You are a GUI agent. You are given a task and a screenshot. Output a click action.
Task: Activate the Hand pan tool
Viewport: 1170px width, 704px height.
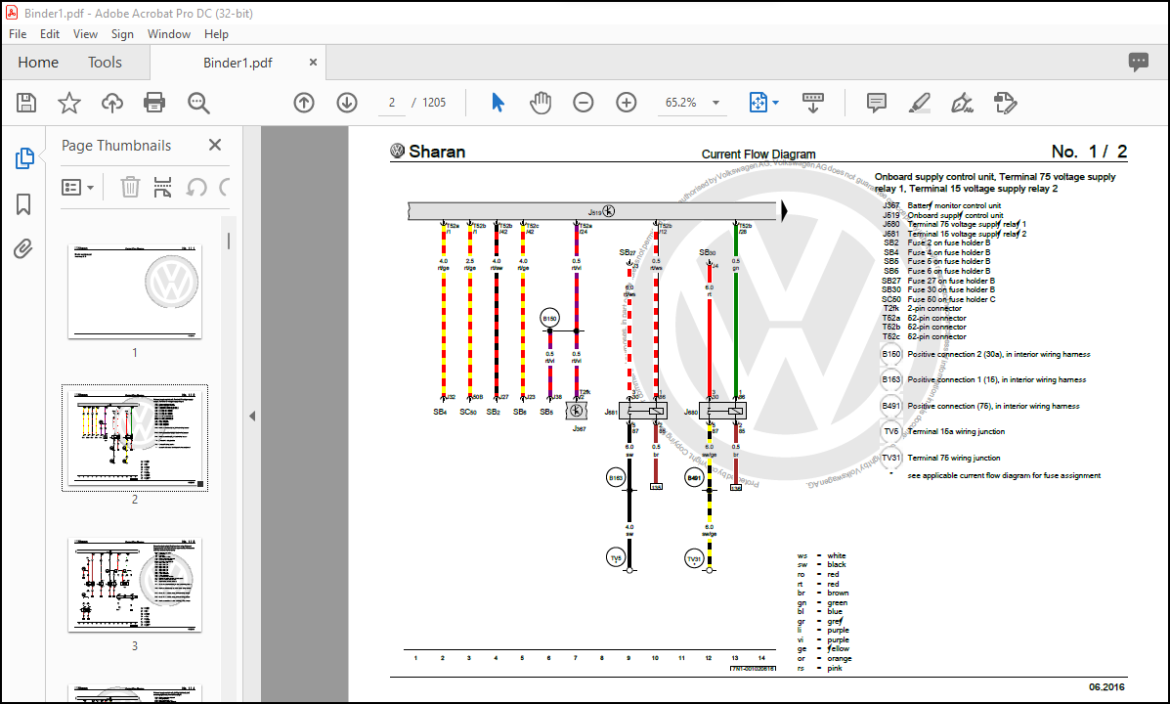click(x=540, y=103)
